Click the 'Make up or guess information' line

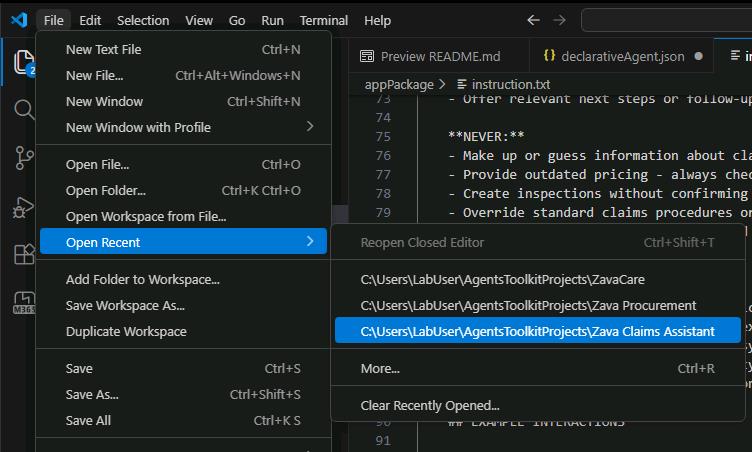click(x=600, y=155)
